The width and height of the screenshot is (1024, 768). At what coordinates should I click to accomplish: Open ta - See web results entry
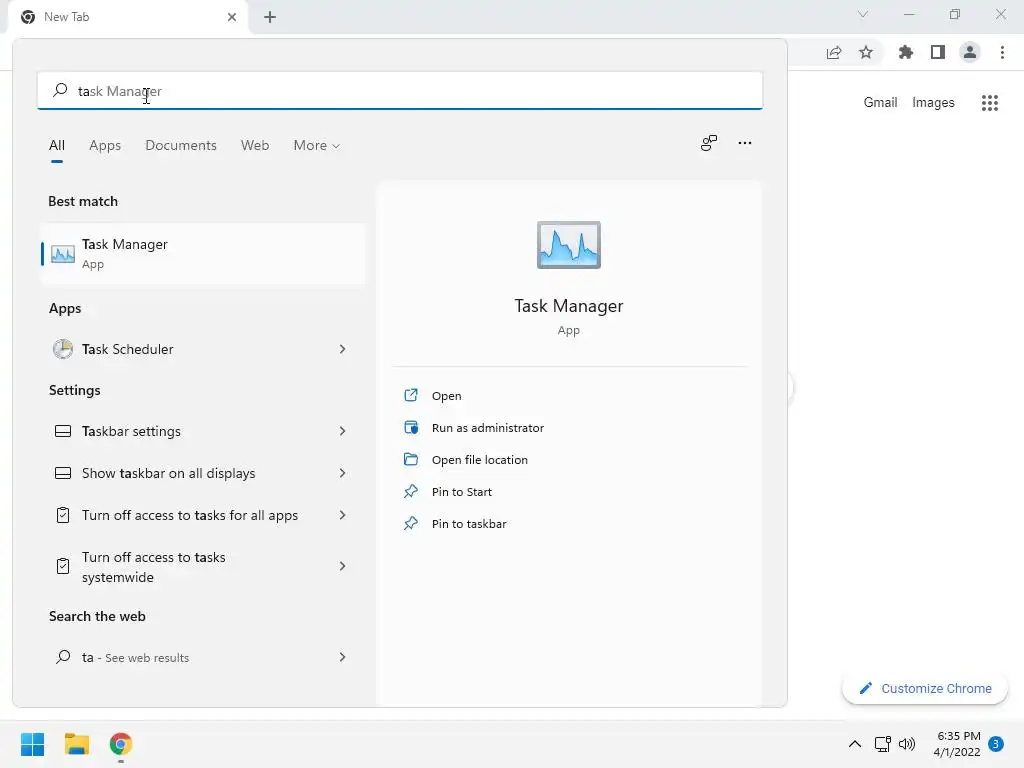pos(203,657)
